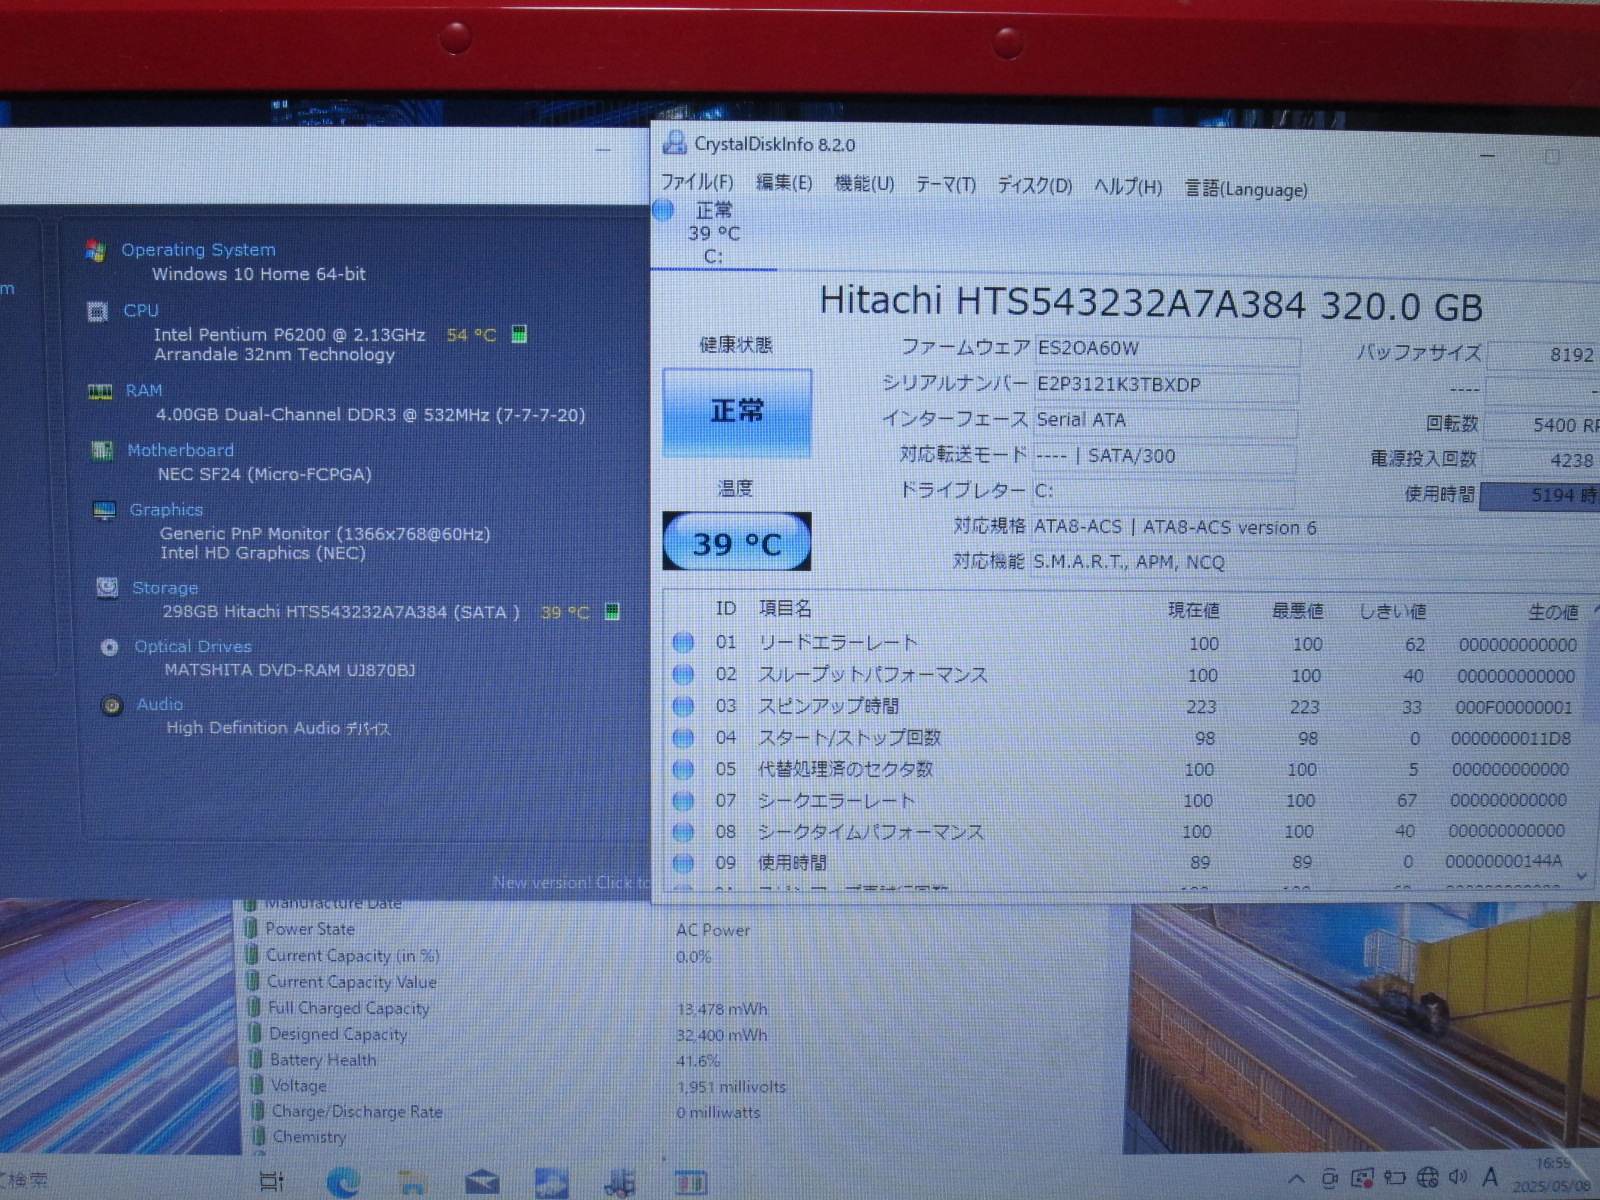Select SMART row 03 スピンアップ時間
Viewport: 1600px width, 1200px height.
[x=1126, y=707]
